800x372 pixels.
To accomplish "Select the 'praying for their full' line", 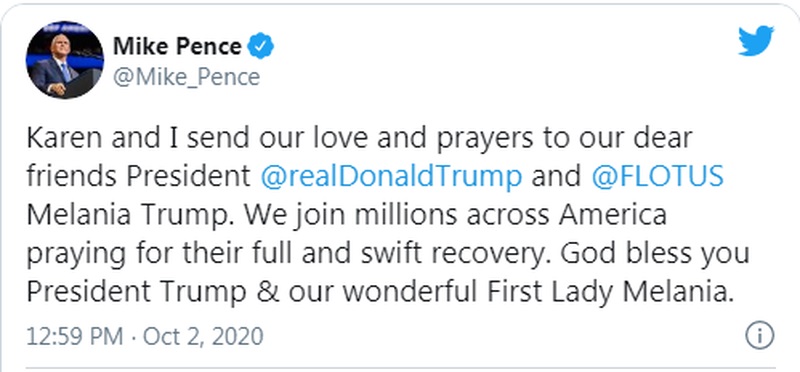I will (x=162, y=254).
